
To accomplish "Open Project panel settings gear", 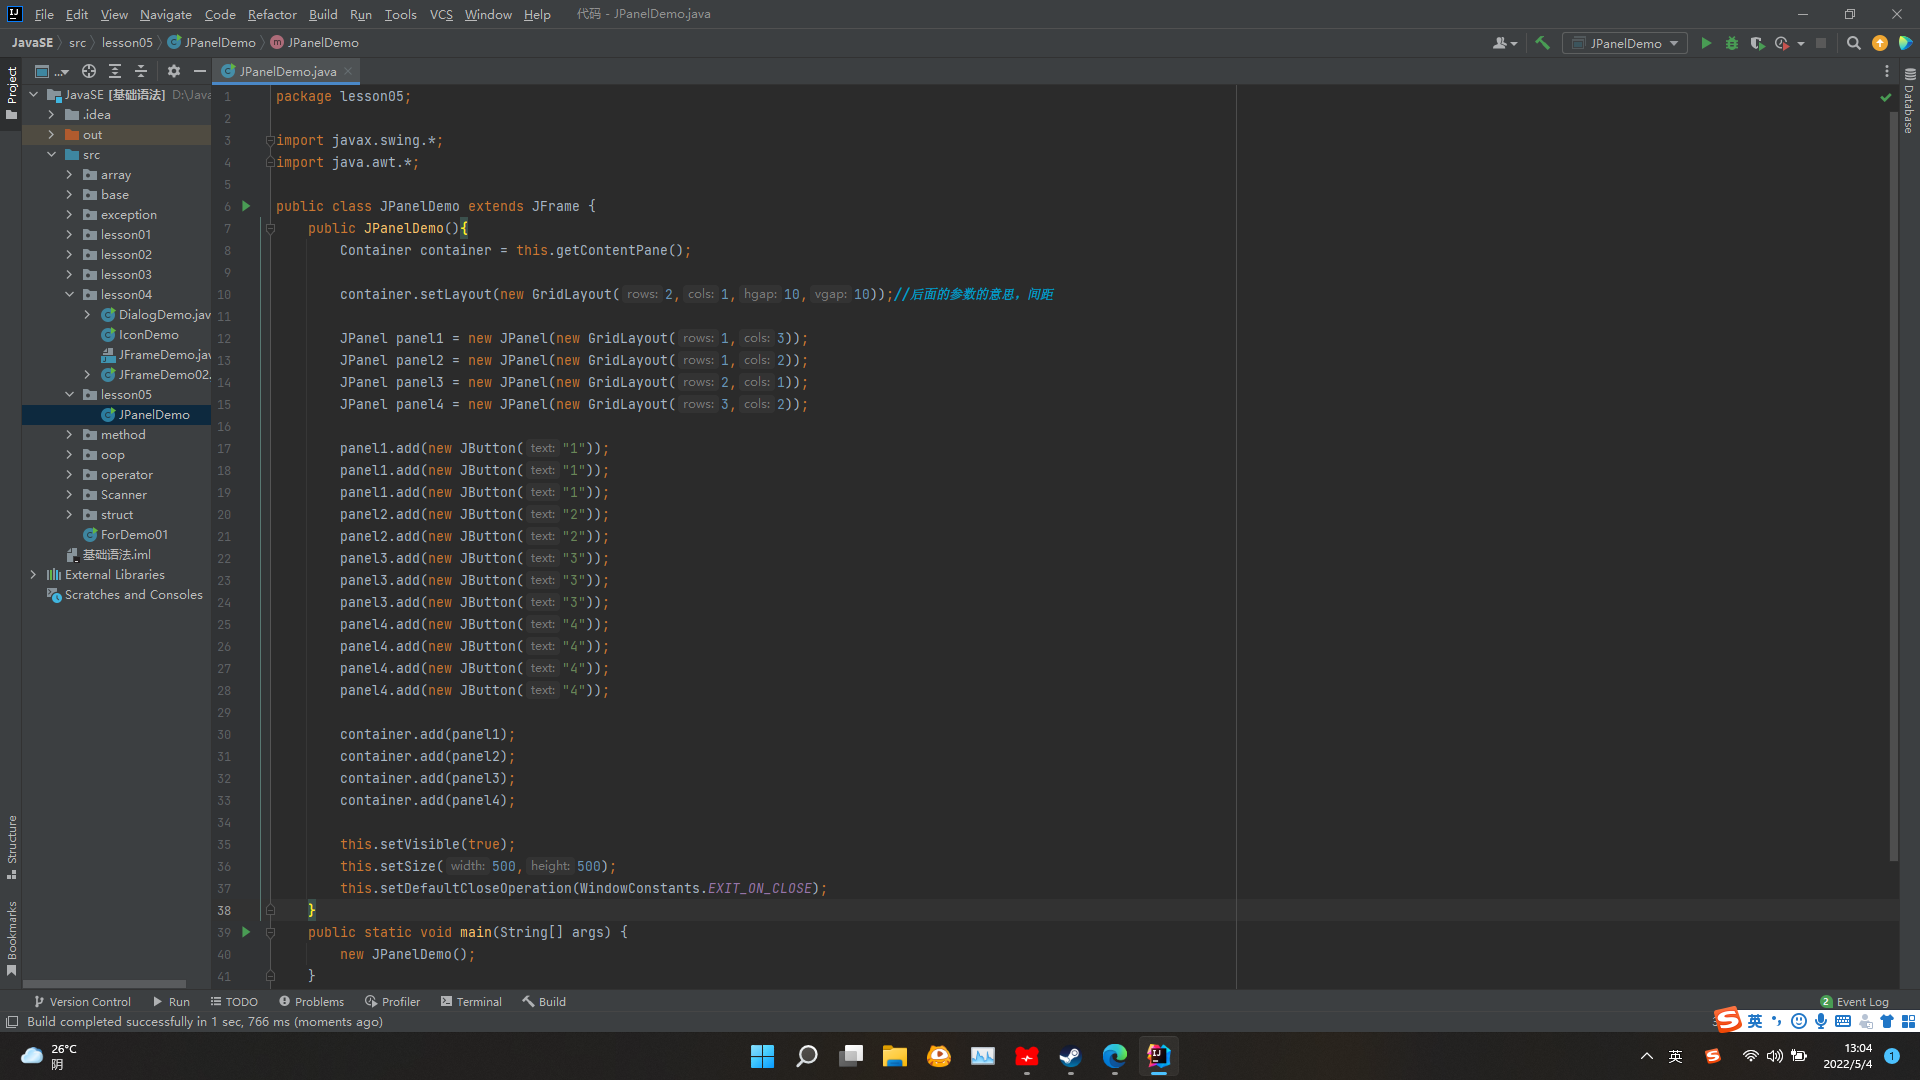I will pyautogui.click(x=174, y=71).
